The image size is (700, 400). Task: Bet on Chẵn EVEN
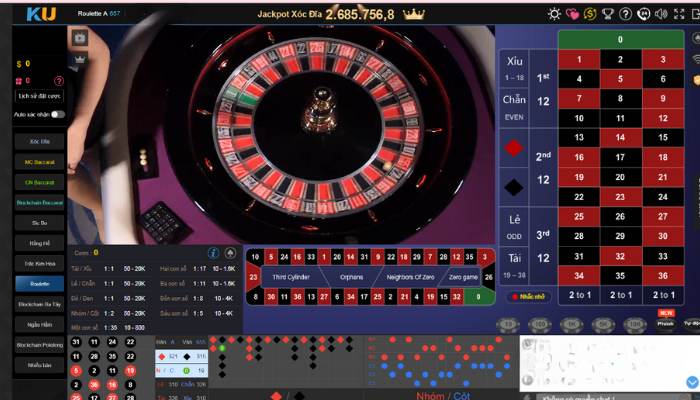coord(514,108)
